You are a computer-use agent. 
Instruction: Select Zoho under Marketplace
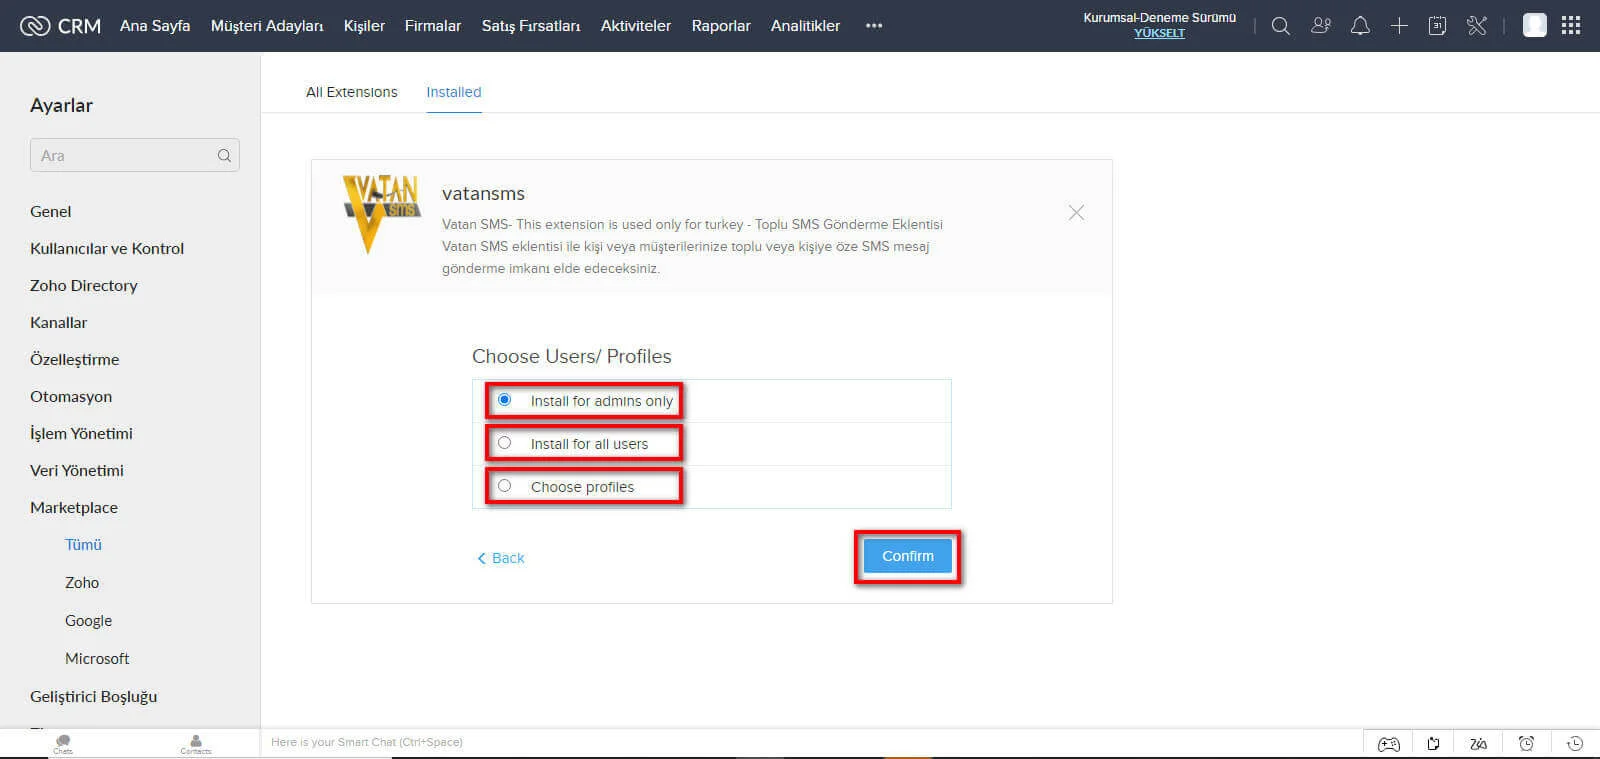click(x=82, y=582)
